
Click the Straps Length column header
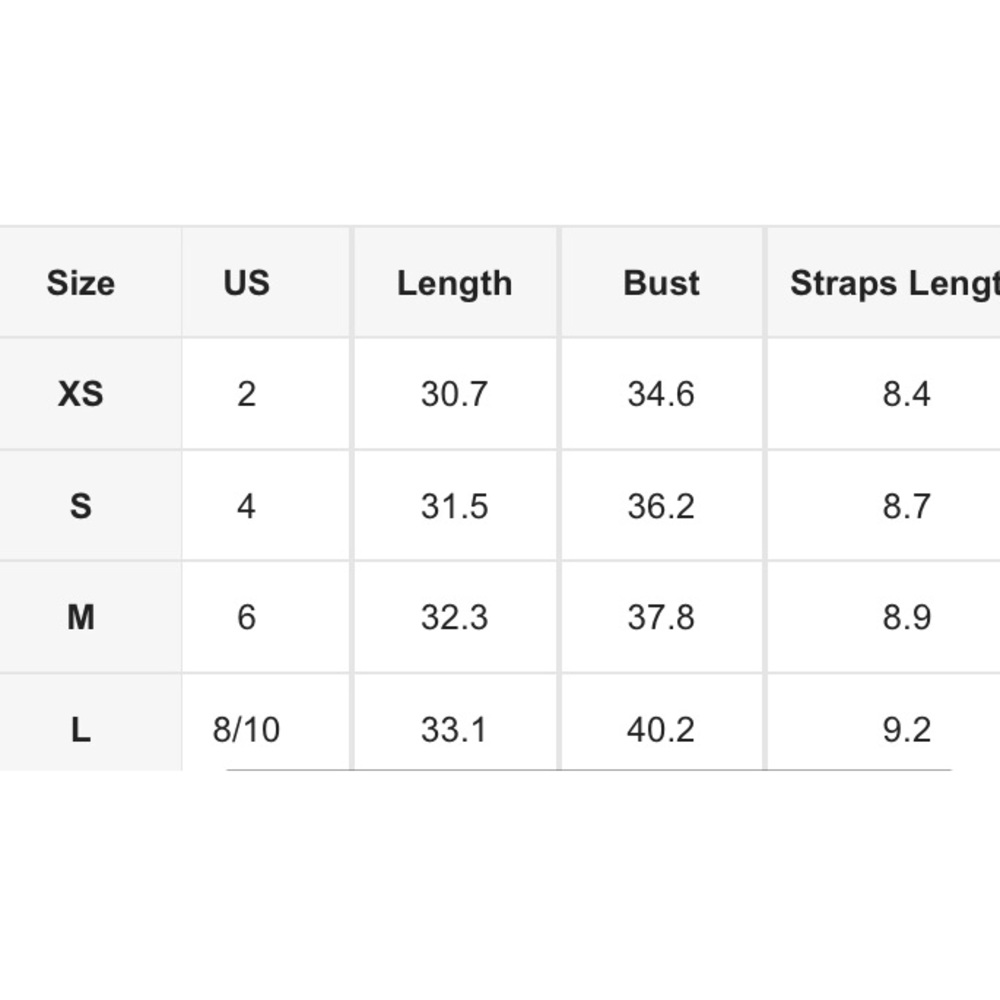pos(895,284)
